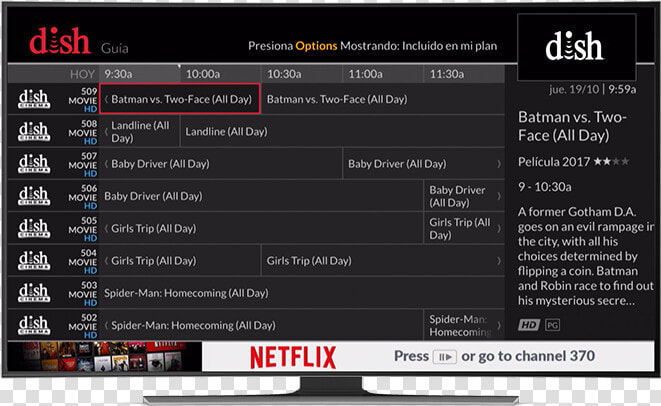
Task: Click the HD badge in info panel
Action: [x=529, y=325]
